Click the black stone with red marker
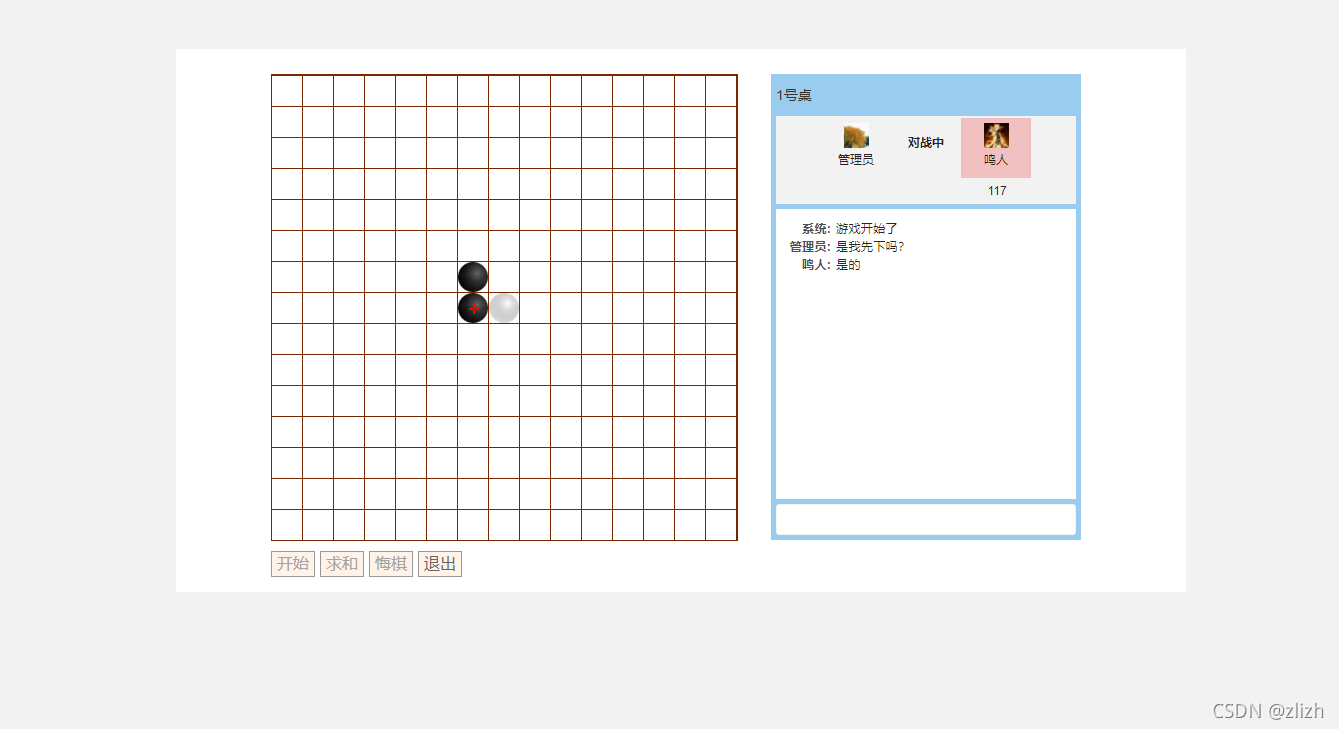The height and width of the screenshot is (729, 1339). click(473, 308)
